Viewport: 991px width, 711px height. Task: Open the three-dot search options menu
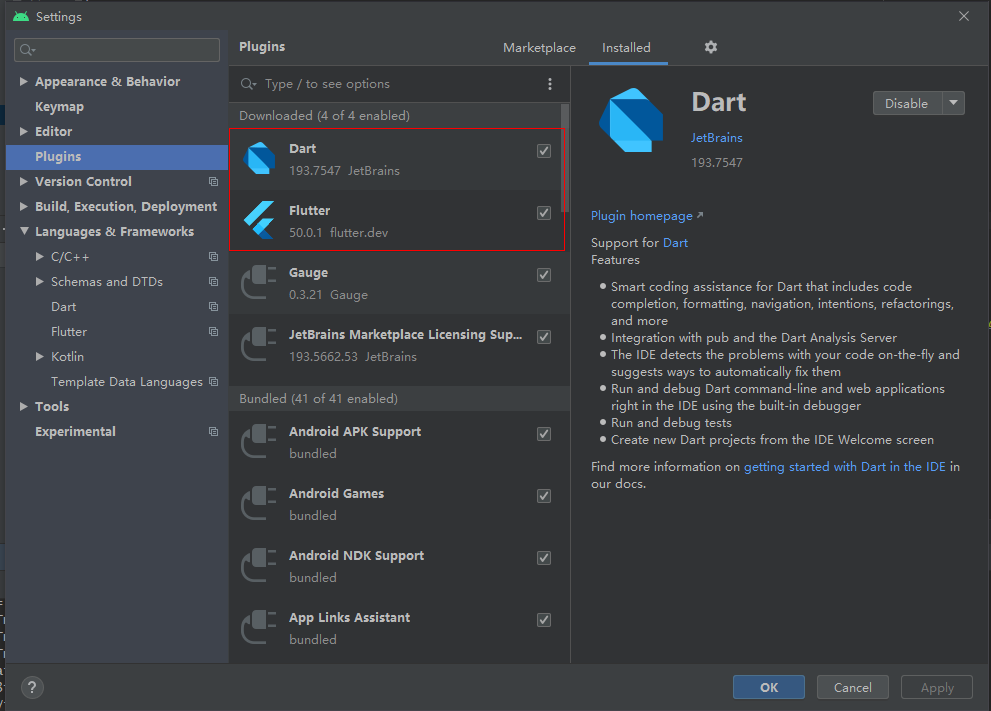(550, 84)
